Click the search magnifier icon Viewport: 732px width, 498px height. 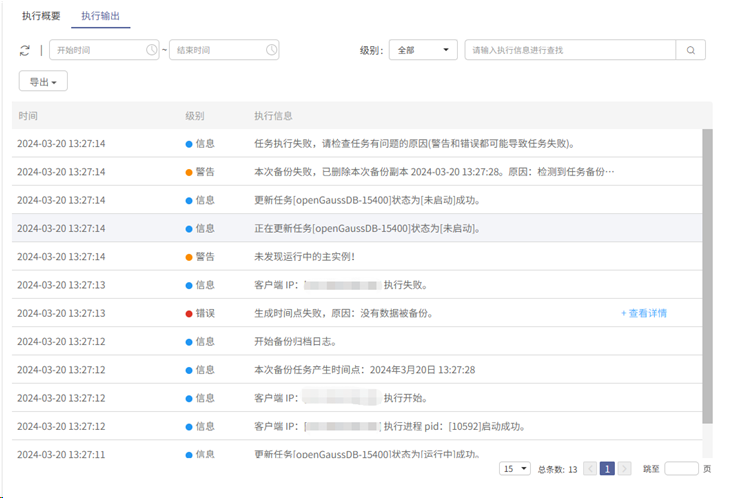690,50
